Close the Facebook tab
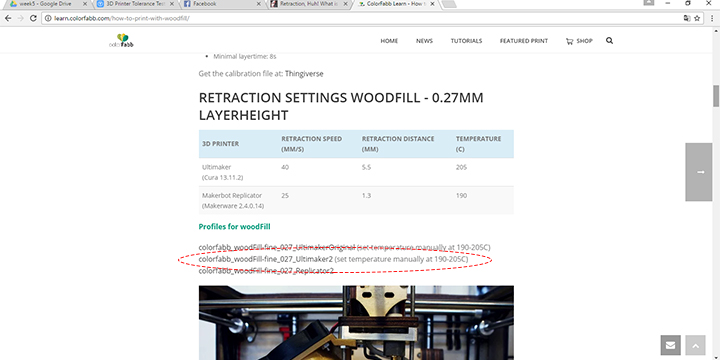 (259, 4)
